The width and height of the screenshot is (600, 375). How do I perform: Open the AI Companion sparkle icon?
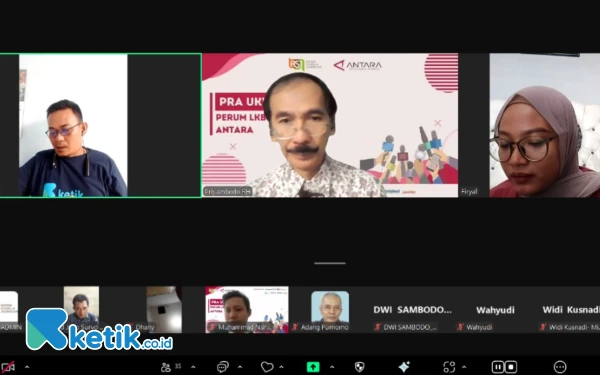point(404,367)
